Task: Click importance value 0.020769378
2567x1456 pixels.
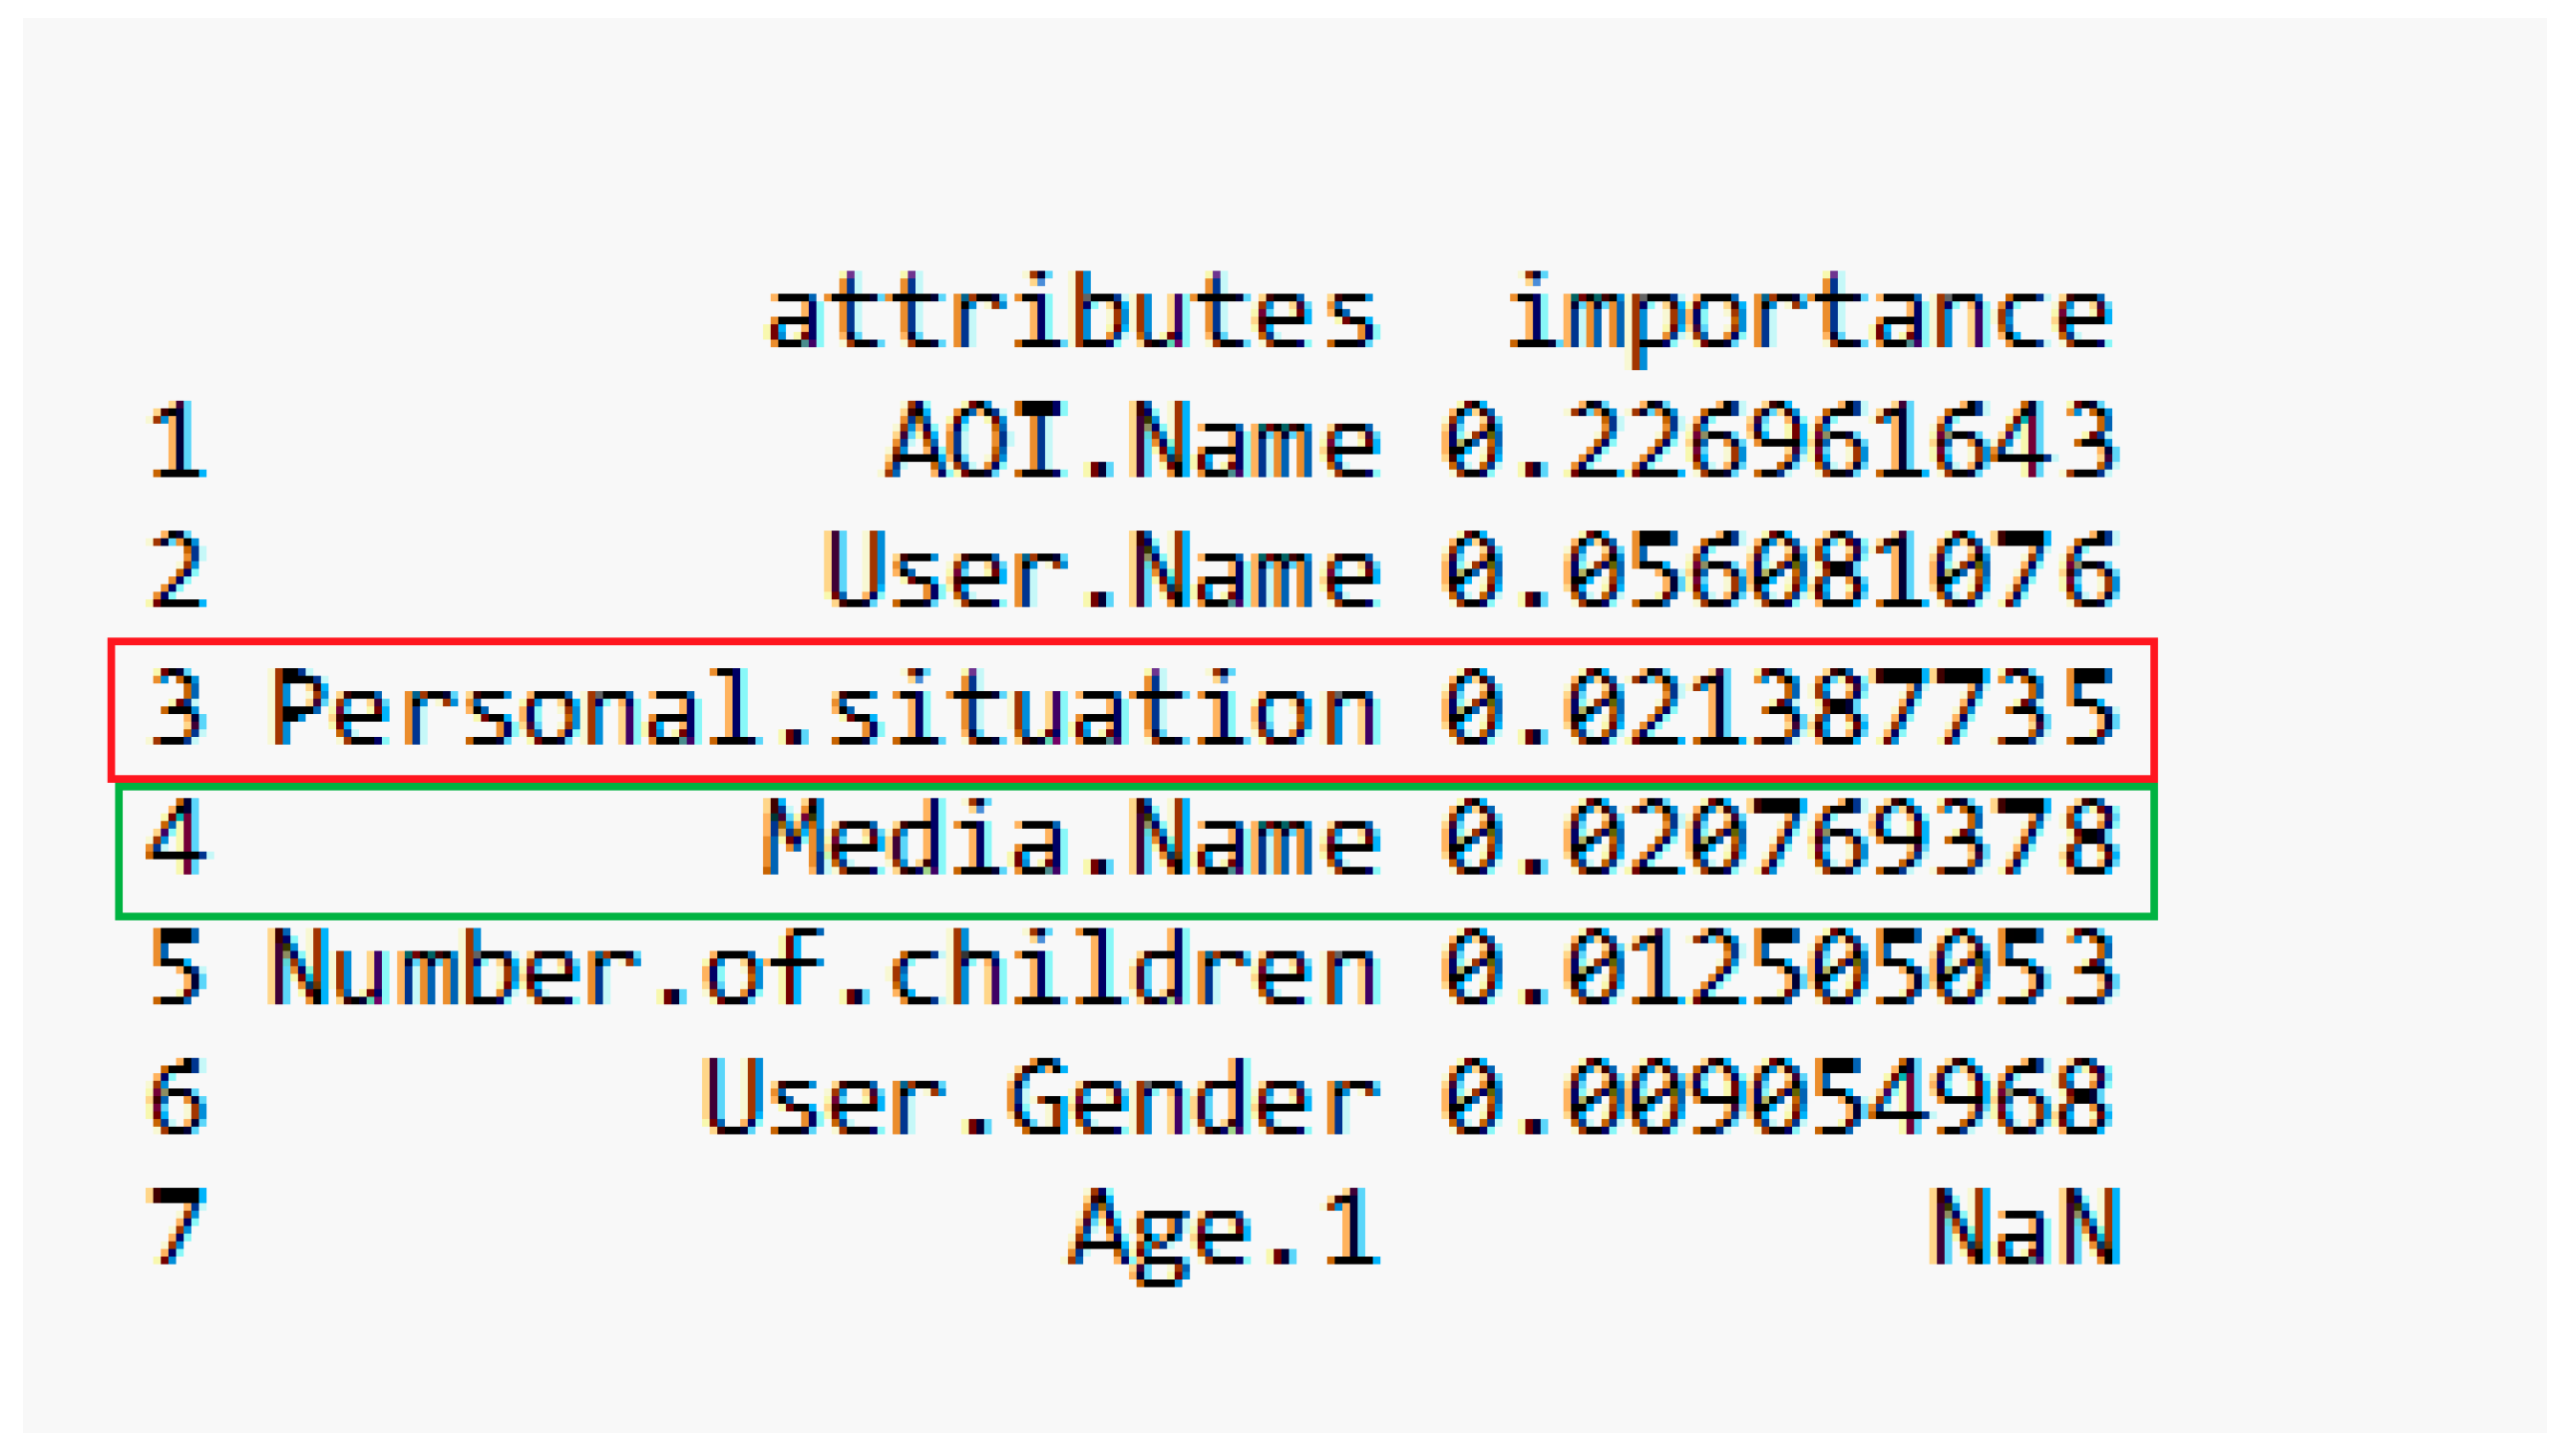Action: tap(1779, 838)
